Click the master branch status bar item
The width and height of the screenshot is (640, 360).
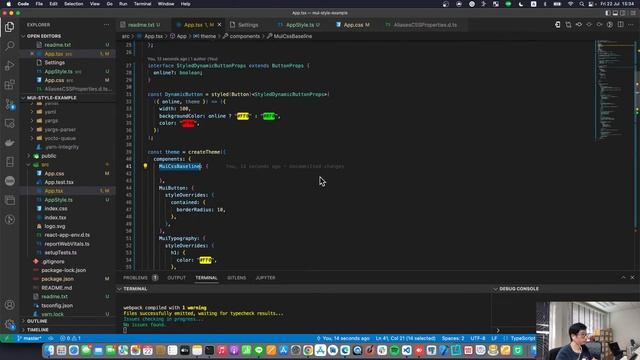coord(29,338)
